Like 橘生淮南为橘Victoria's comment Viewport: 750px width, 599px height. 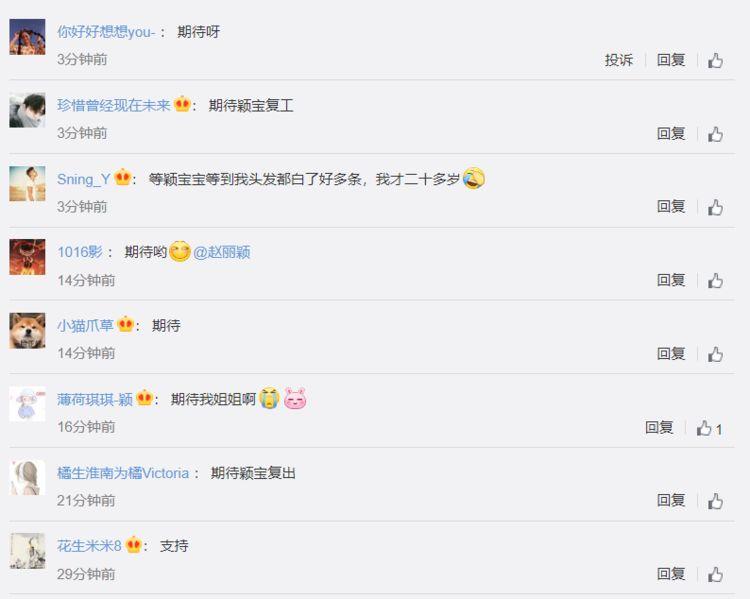tap(716, 501)
